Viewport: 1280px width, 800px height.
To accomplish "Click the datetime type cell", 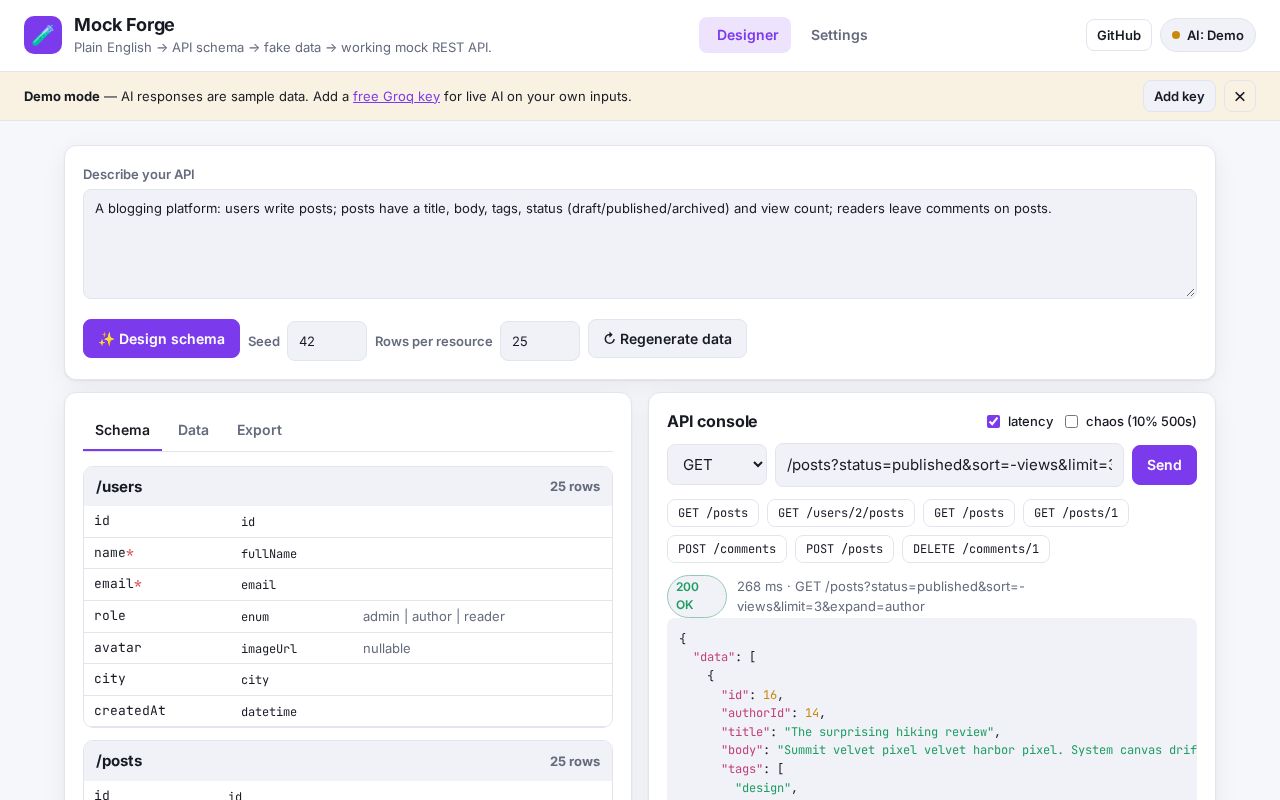I will tap(269, 712).
